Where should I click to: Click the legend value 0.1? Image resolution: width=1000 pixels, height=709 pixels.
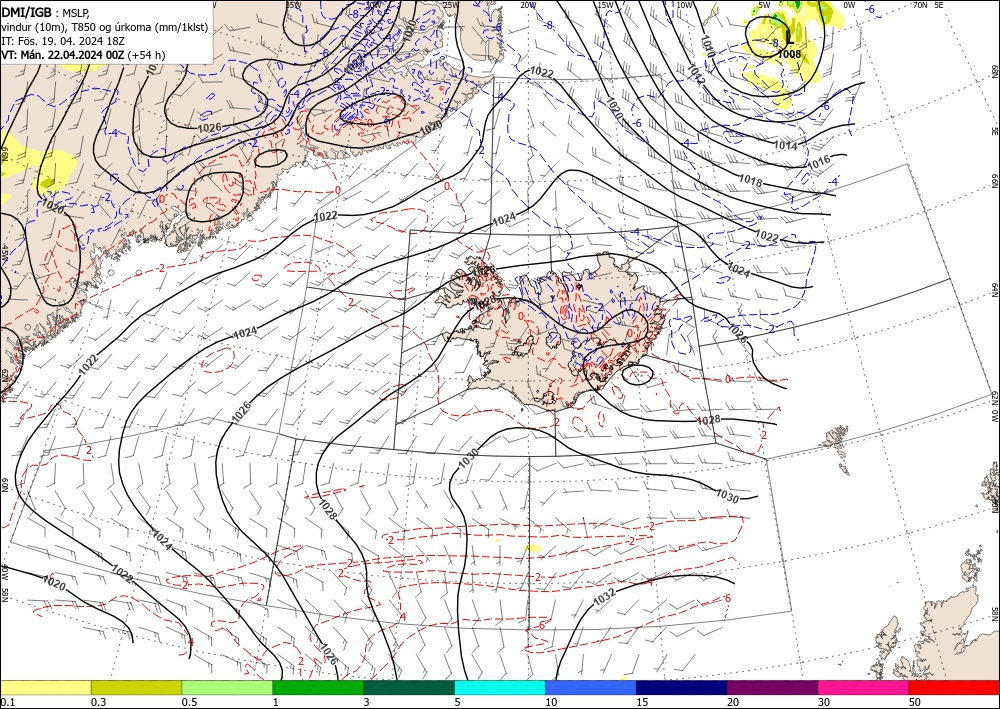point(7,702)
